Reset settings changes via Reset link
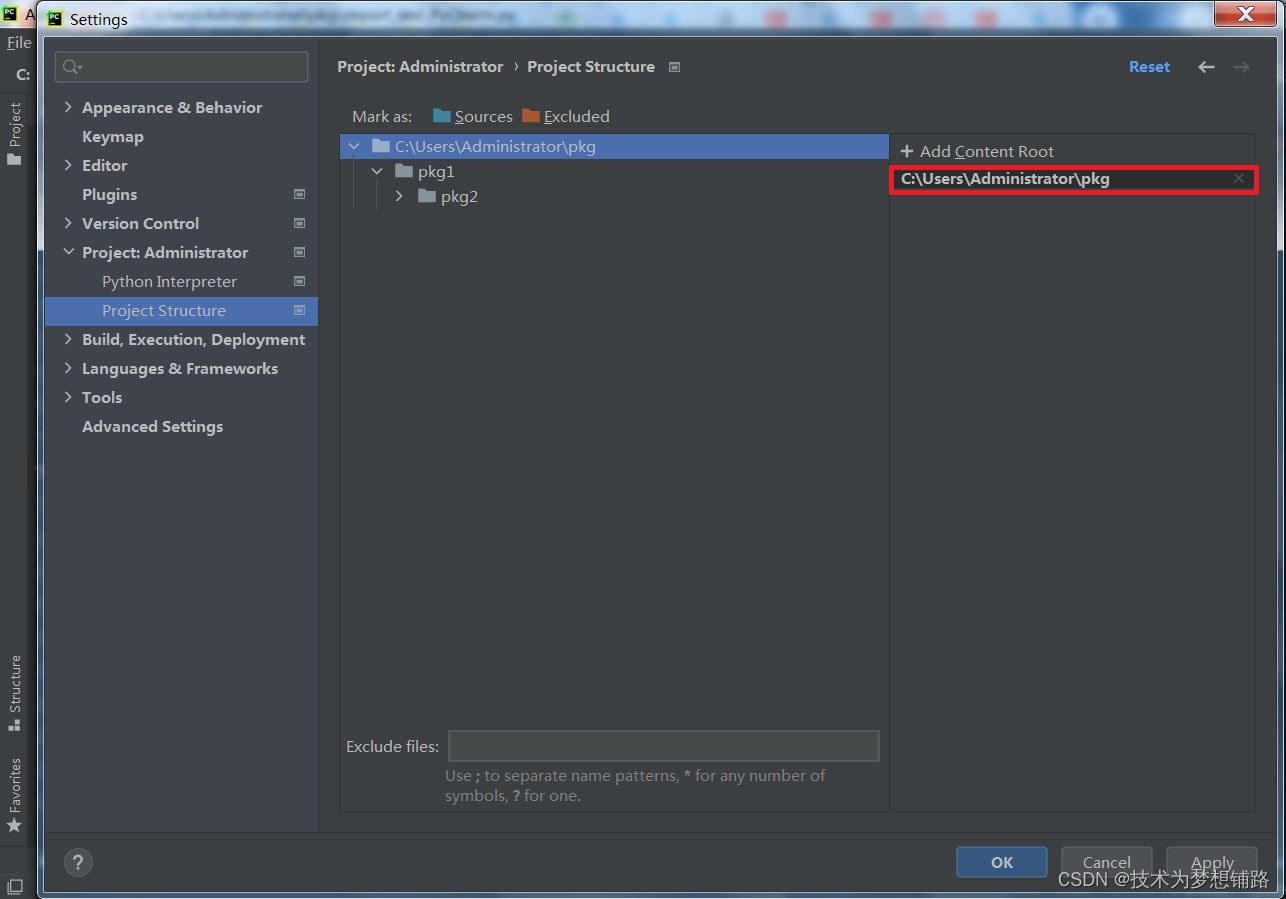1286x899 pixels. click(1149, 66)
